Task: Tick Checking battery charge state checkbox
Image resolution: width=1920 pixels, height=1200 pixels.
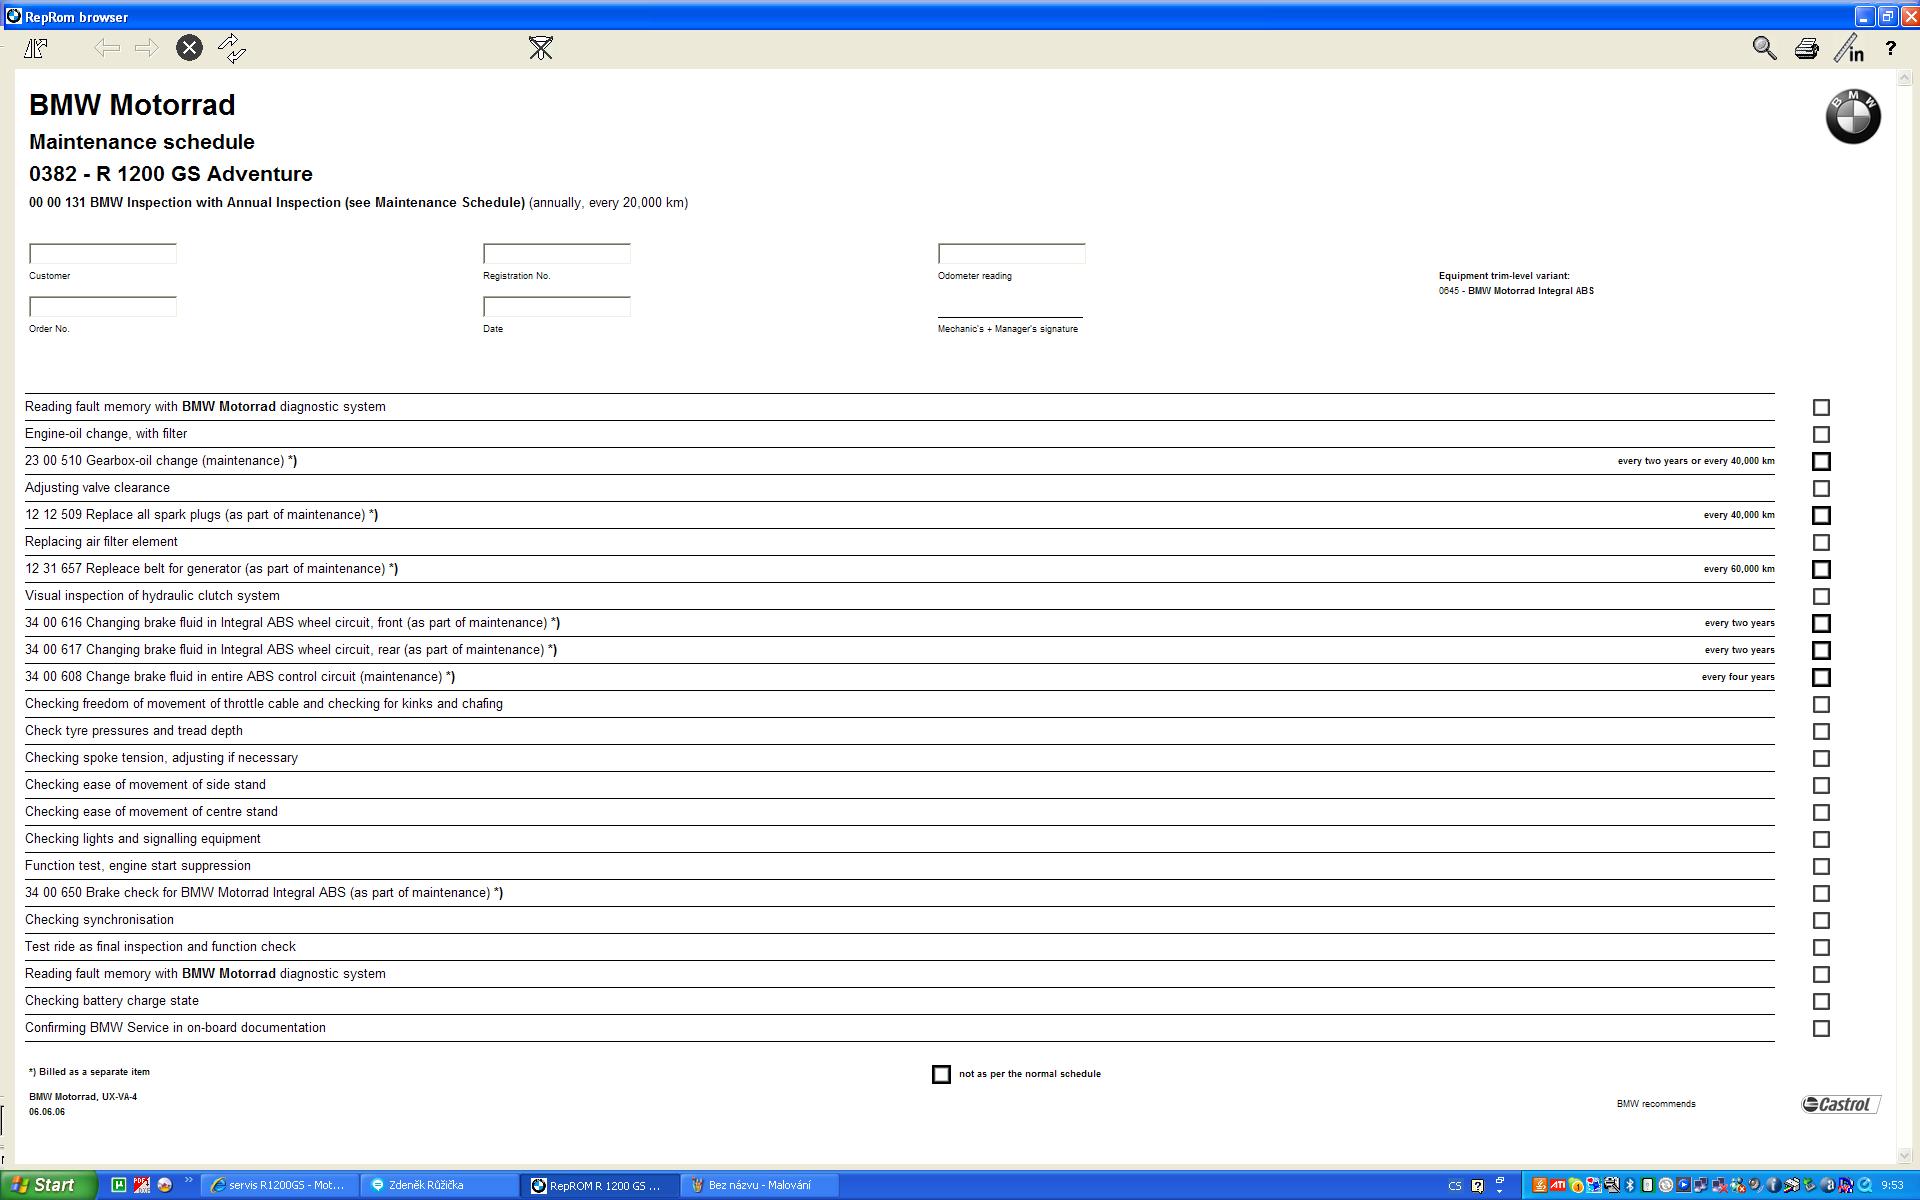Action: point(1821,1002)
